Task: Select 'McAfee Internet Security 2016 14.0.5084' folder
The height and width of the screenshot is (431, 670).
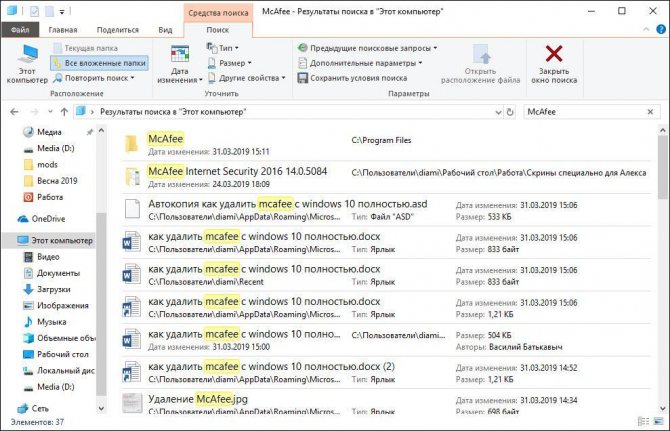Action: [387, 177]
